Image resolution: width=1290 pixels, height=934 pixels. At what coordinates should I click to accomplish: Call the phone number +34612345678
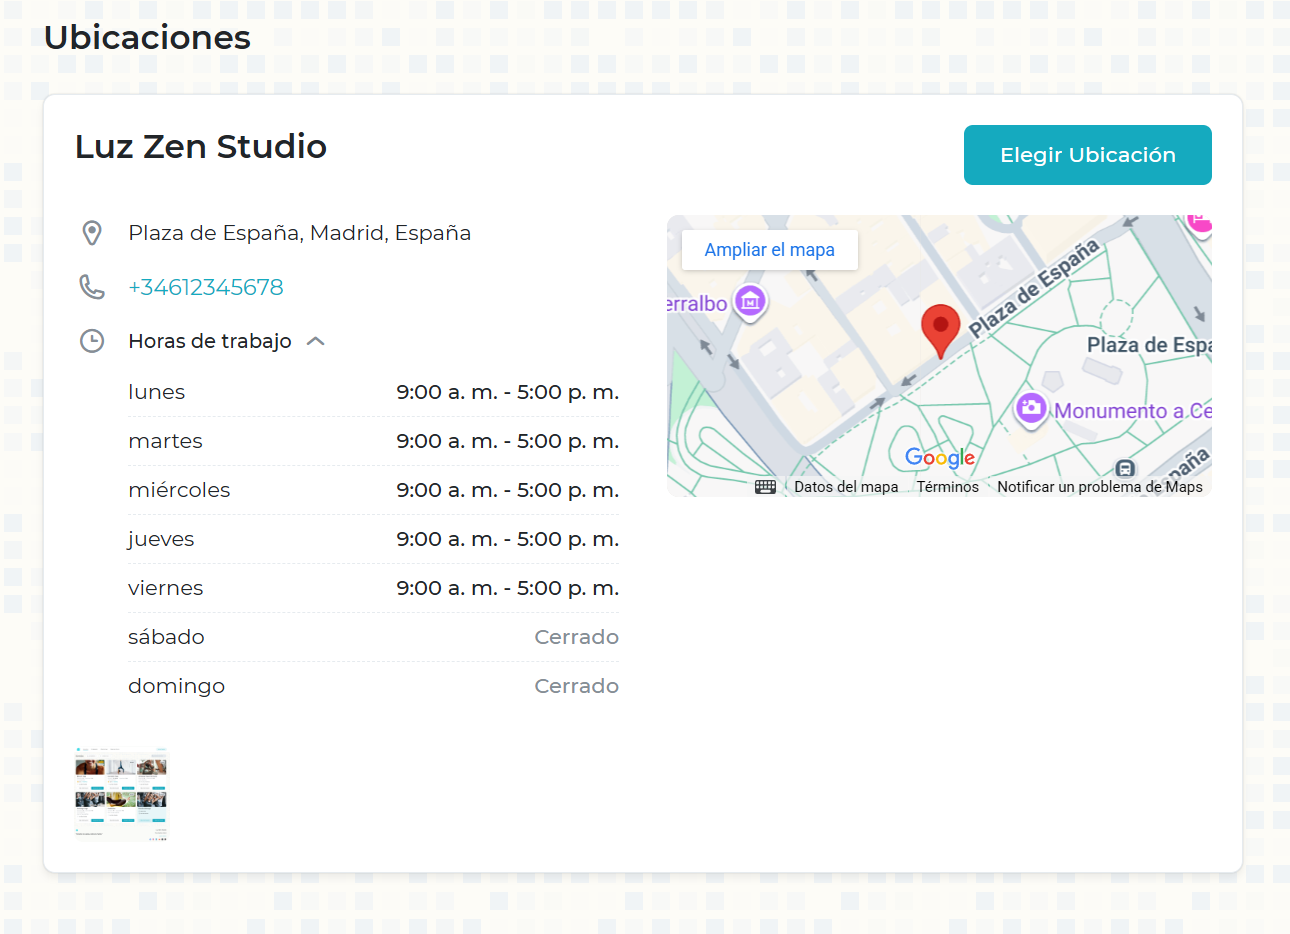coord(206,287)
